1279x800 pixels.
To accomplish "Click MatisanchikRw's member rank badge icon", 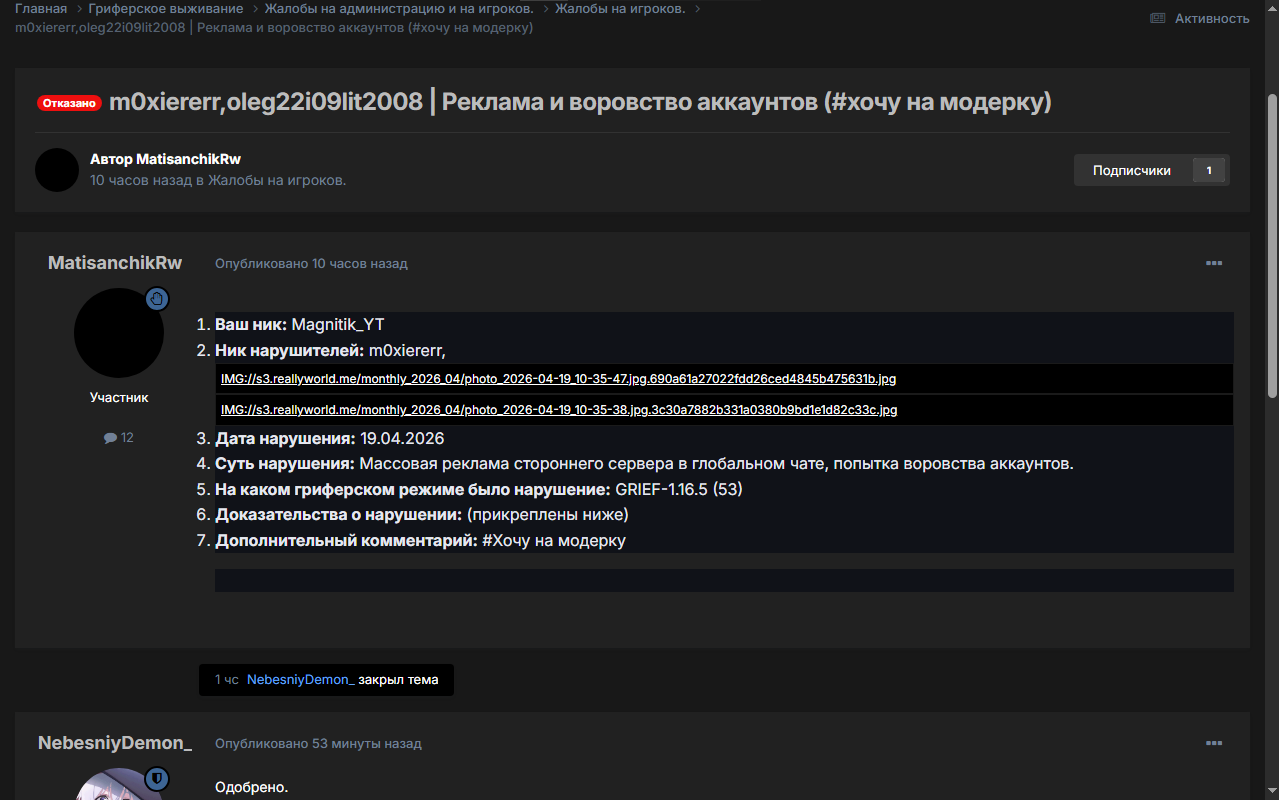I will tap(157, 299).
